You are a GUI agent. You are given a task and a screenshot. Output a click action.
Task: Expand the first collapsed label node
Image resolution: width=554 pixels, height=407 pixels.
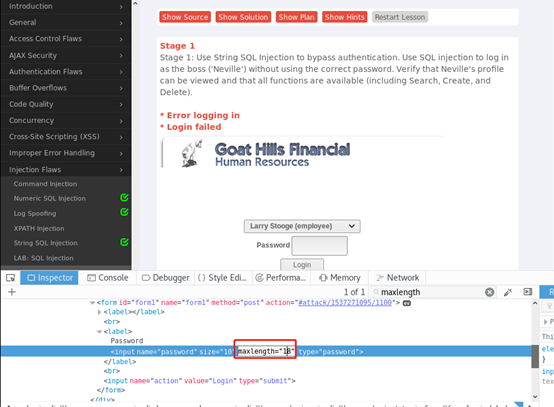[99, 312]
